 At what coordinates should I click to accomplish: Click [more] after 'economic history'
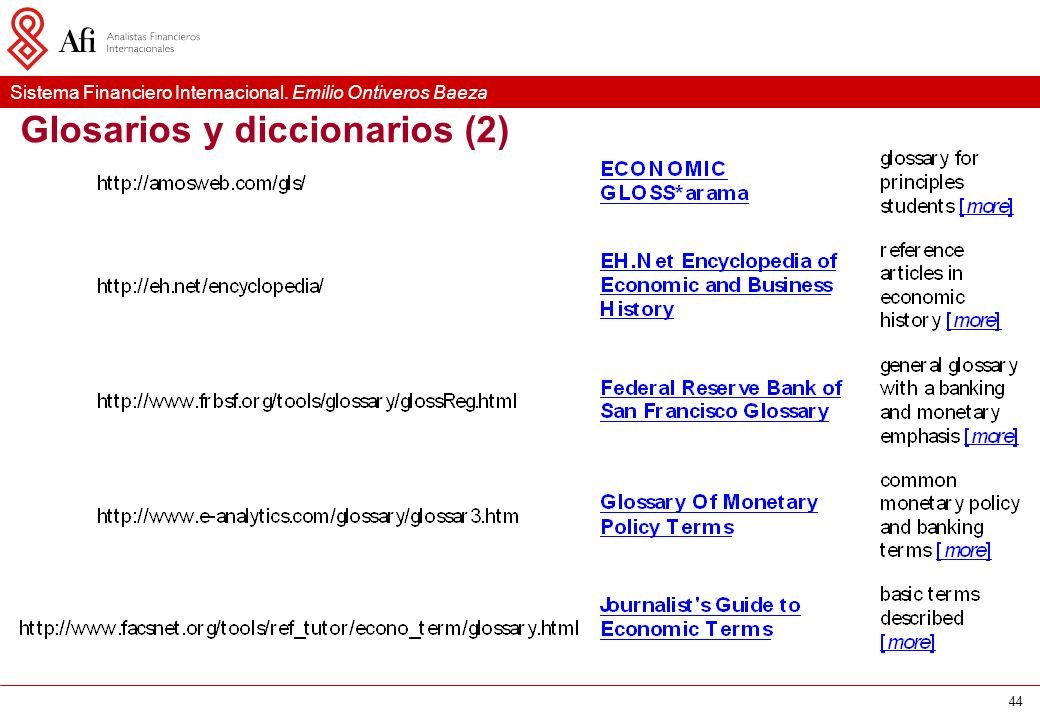(x=973, y=321)
